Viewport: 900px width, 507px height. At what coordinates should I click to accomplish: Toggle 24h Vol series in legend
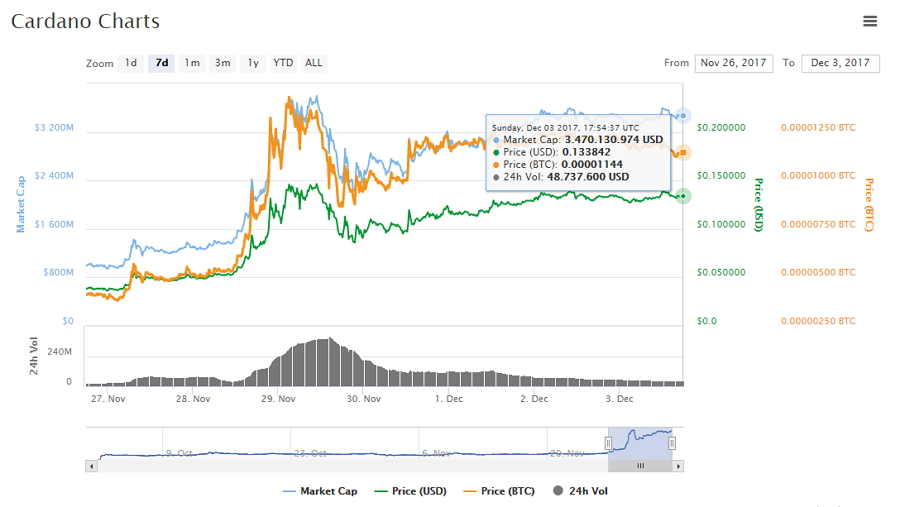pyautogui.click(x=580, y=491)
